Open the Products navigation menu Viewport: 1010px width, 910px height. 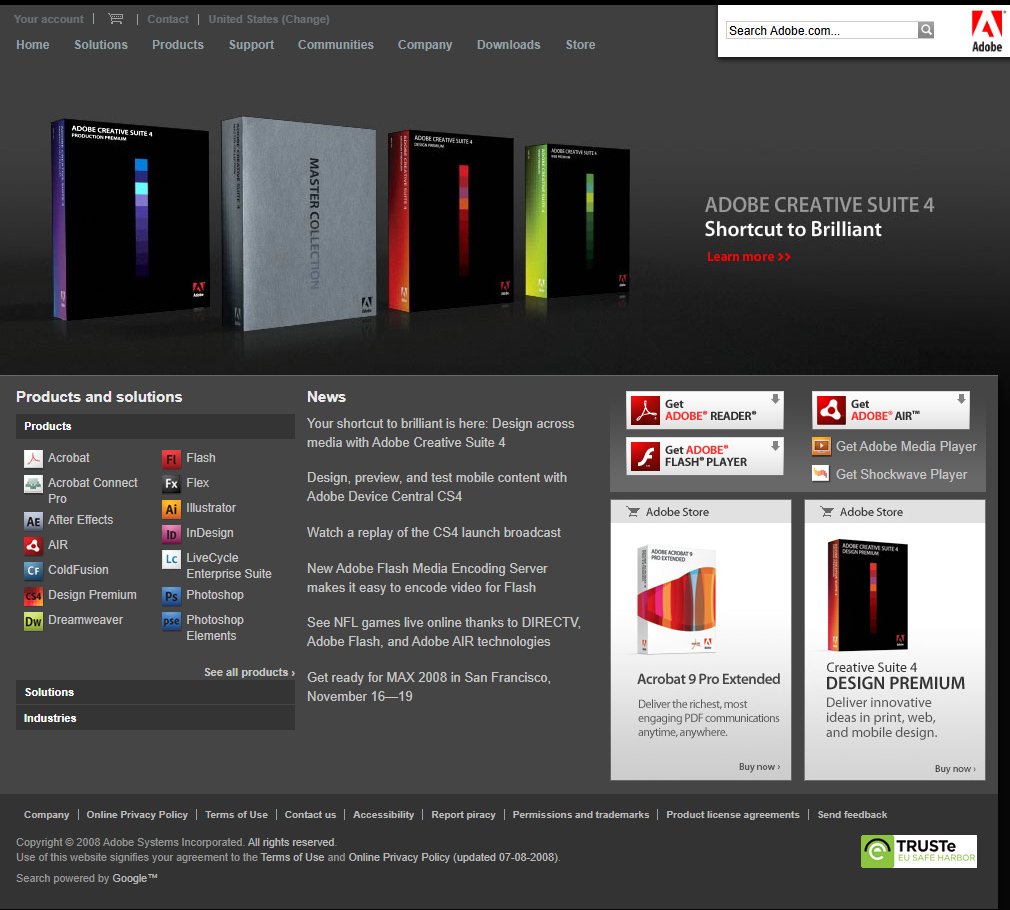tap(178, 44)
